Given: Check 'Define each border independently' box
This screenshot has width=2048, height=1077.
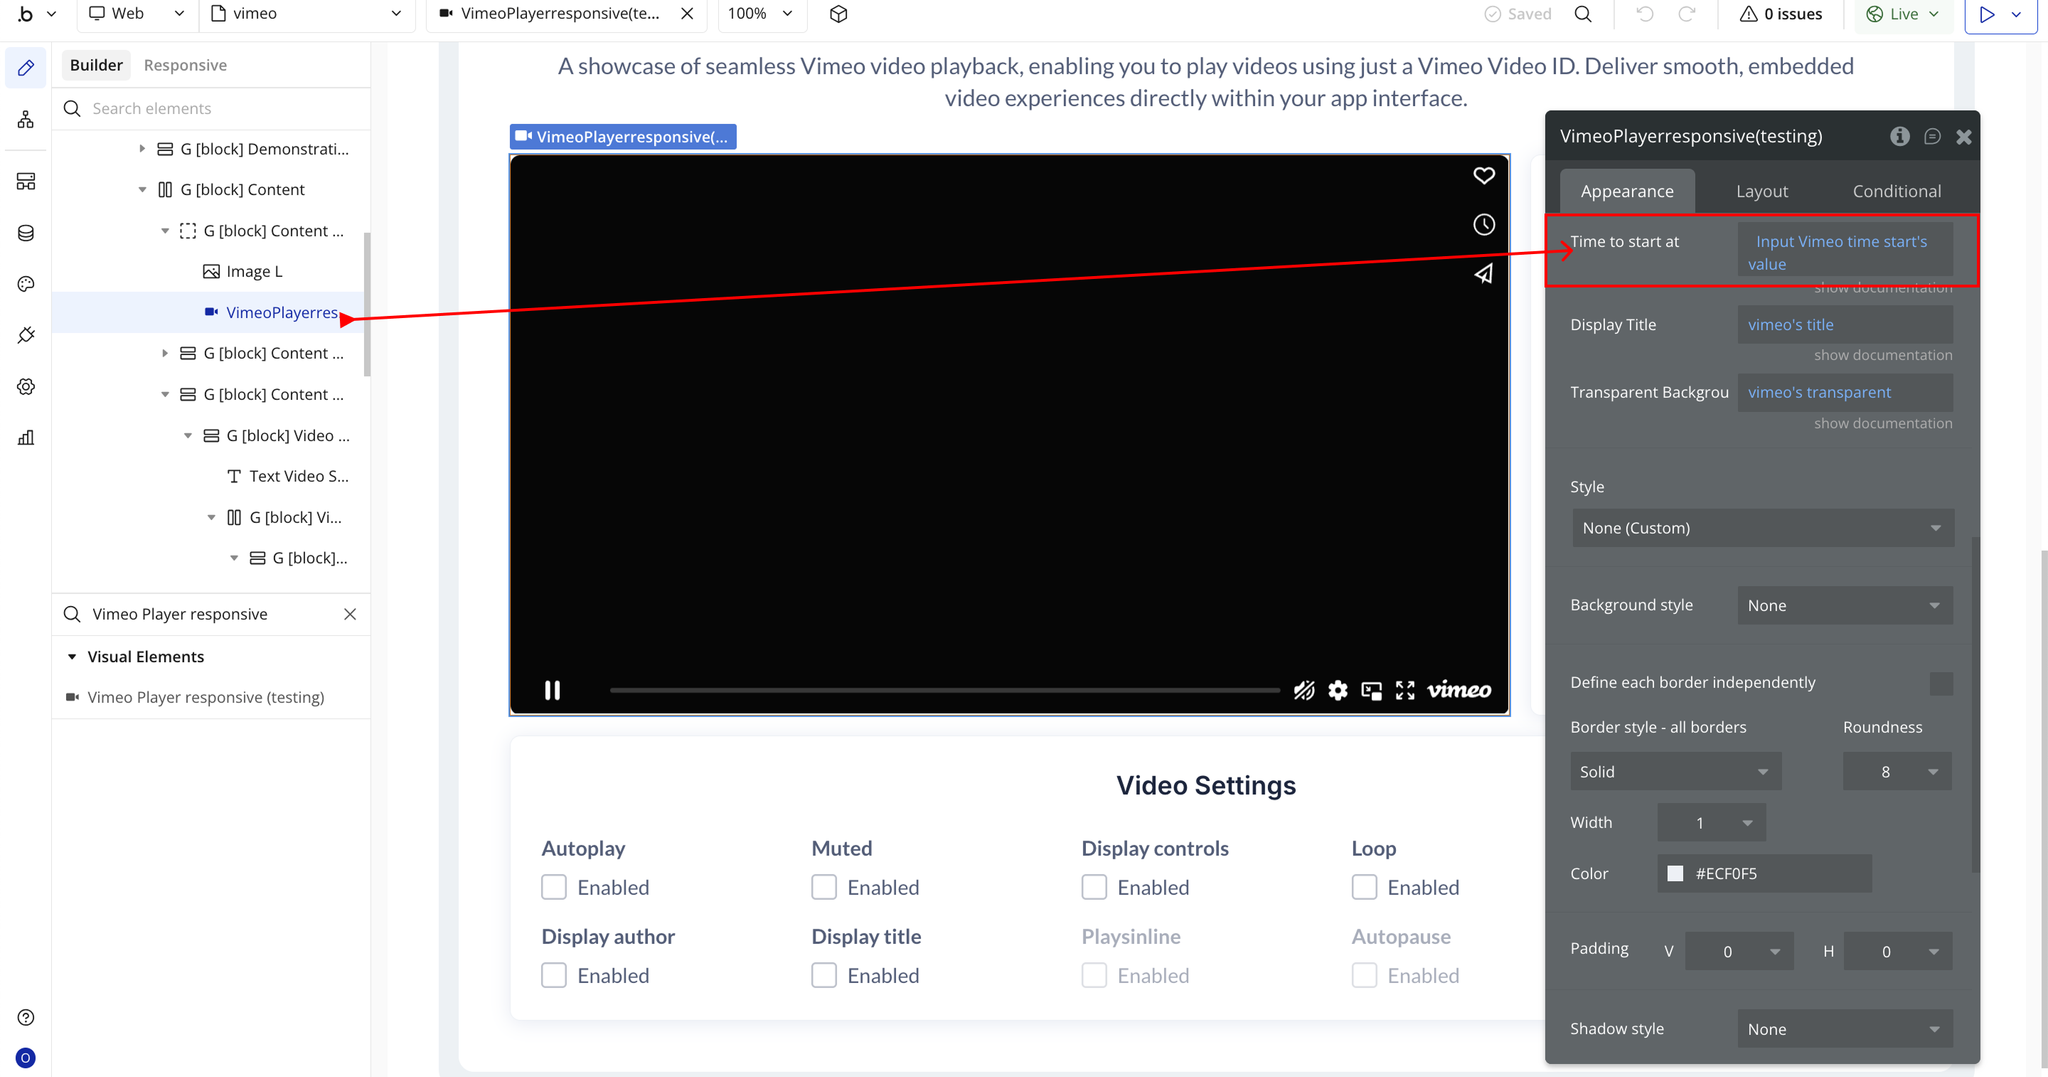Looking at the screenshot, I should [1941, 683].
